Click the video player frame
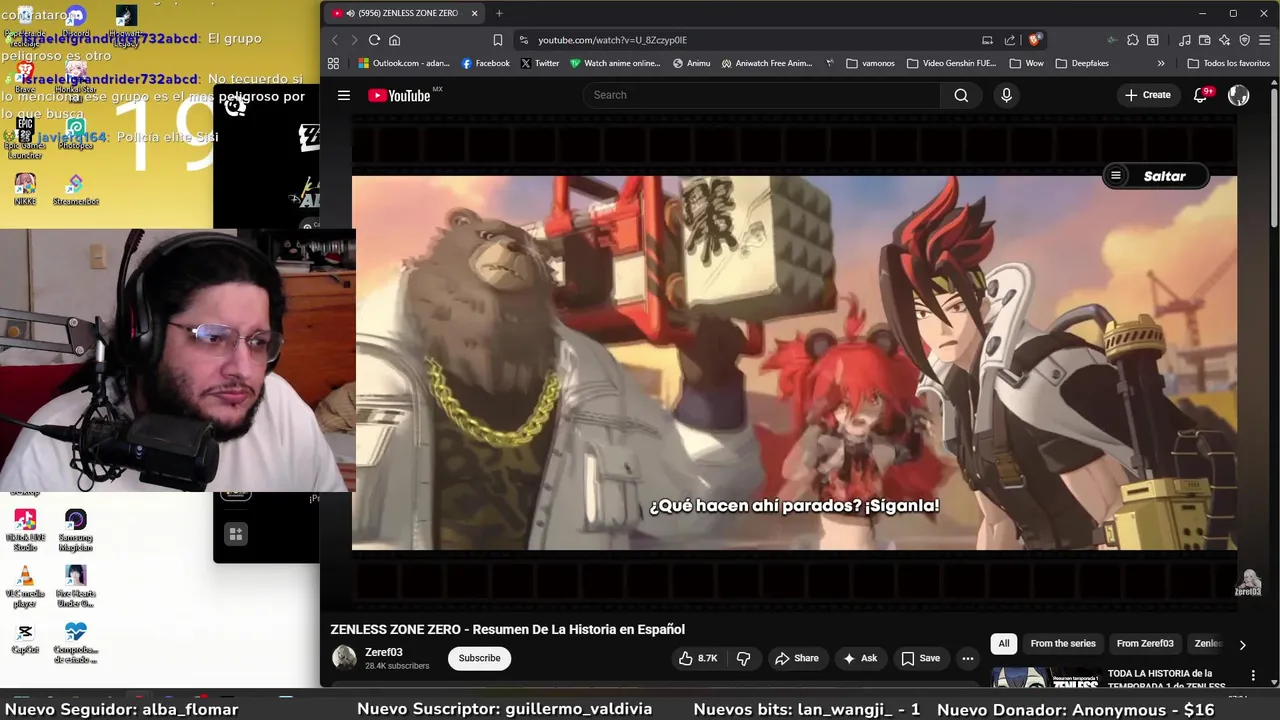Image resolution: width=1280 pixels, height=720 pixels. 794,363
